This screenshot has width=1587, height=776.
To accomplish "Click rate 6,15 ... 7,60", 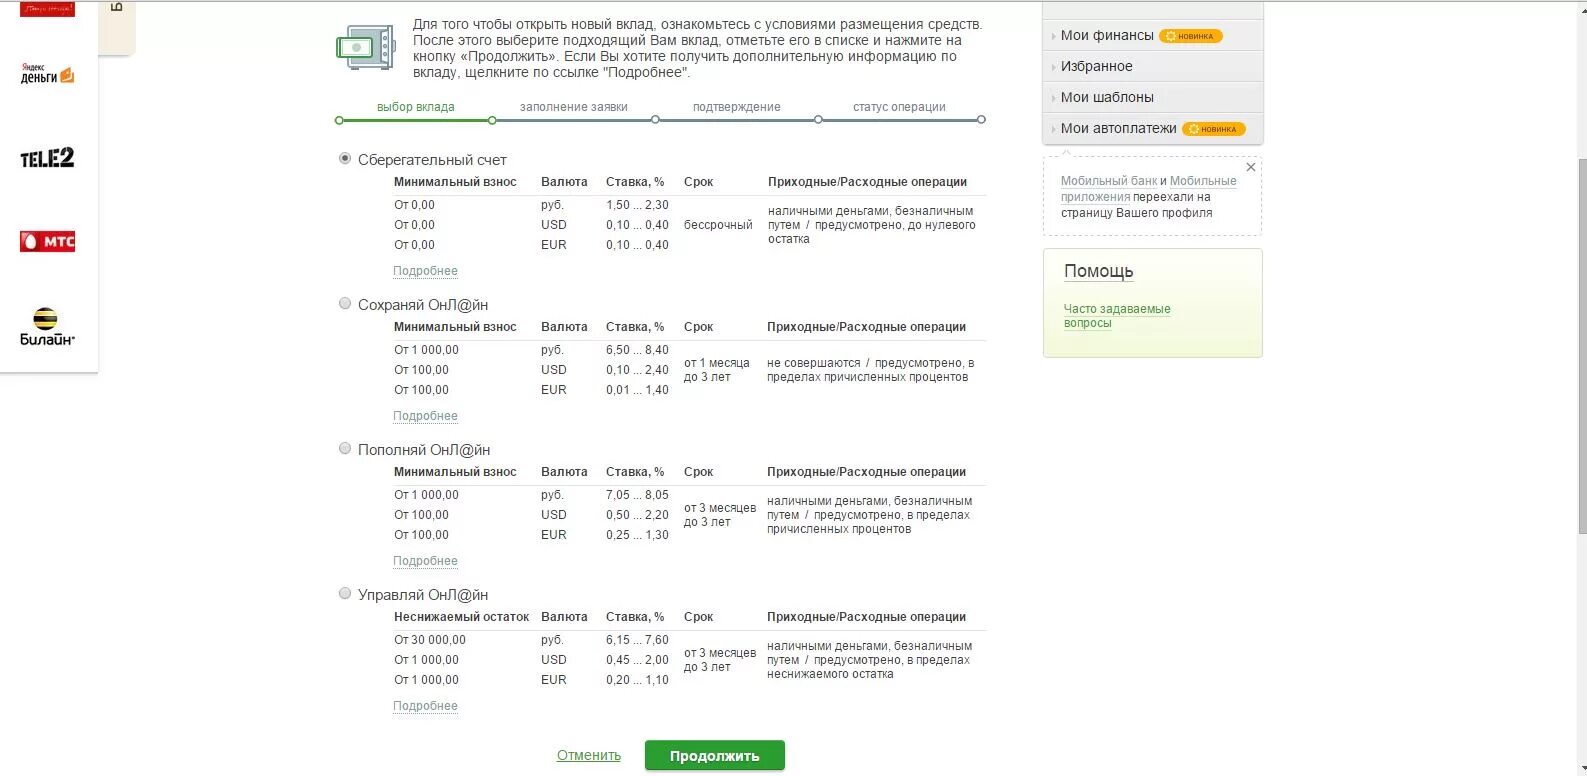I will [637, 640].
